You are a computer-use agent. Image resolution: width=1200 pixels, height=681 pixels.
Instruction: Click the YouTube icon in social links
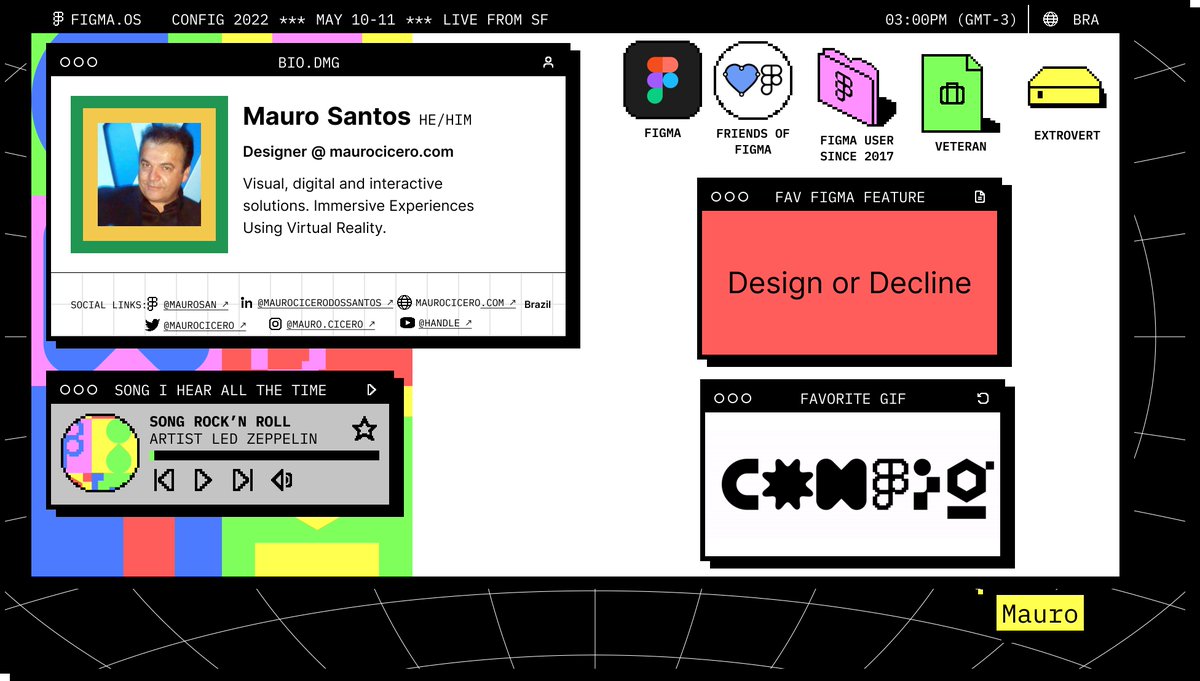pyautogui.click(x=407, y=323)
